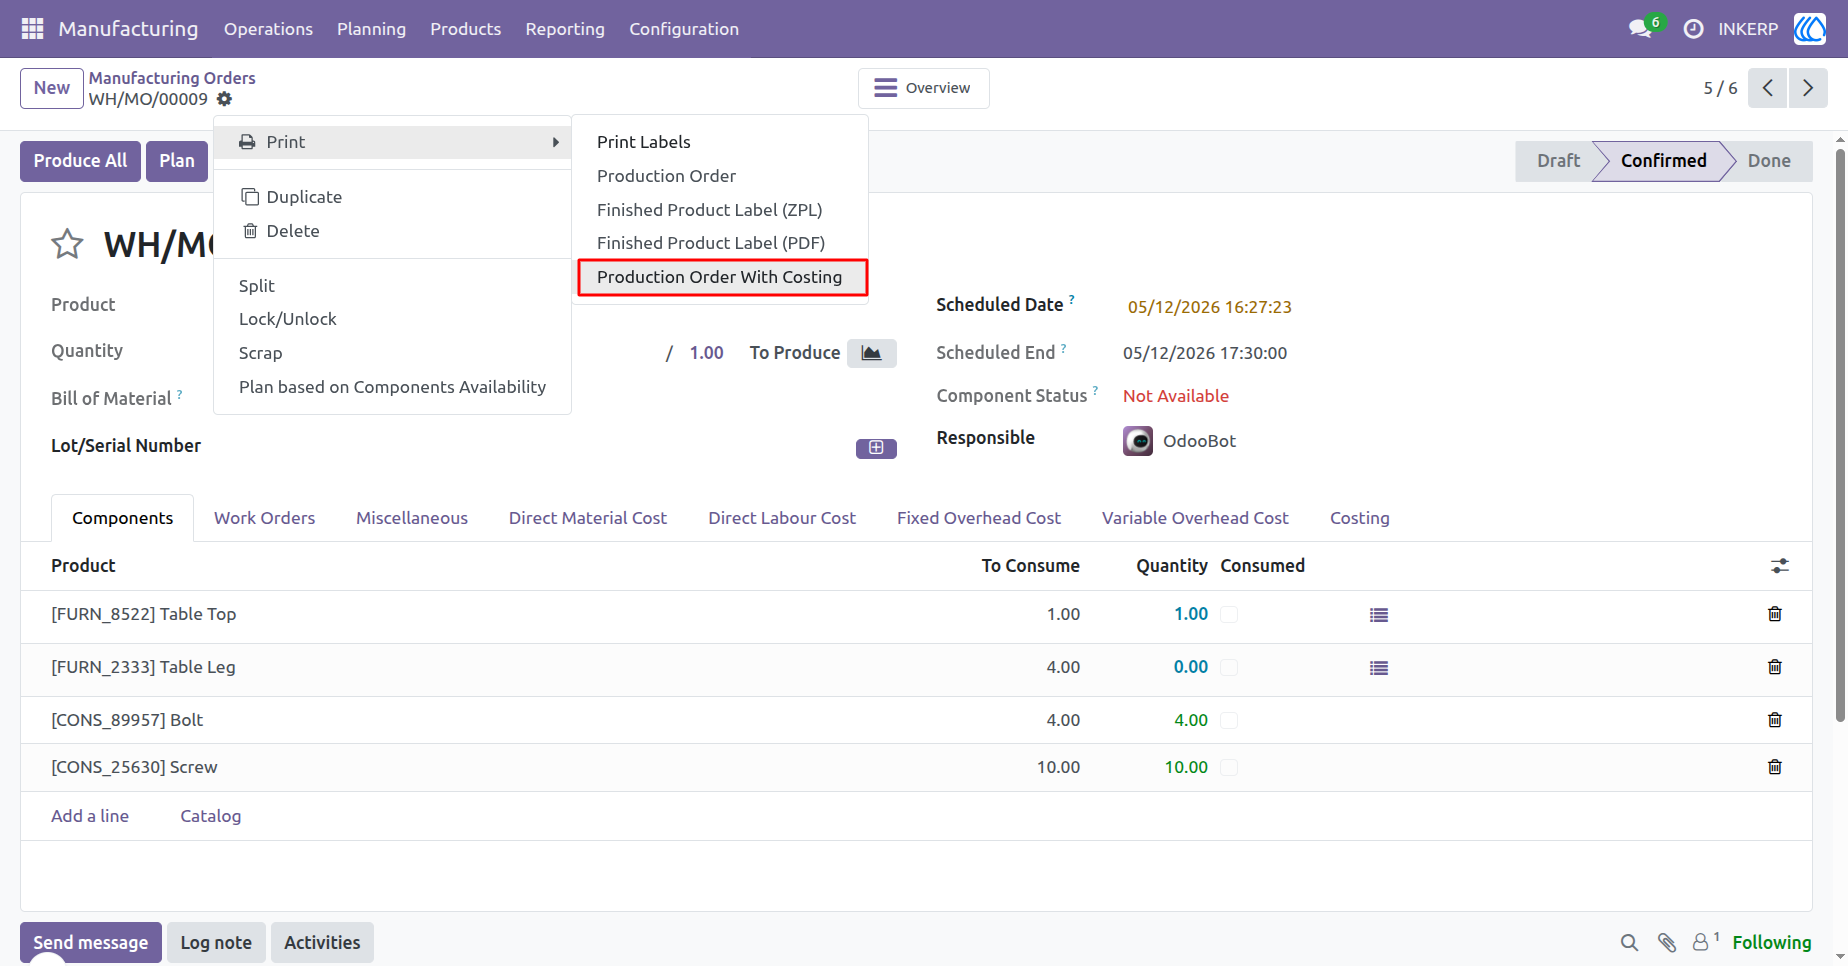Viewport: 1848px width, 966px height.
Task: Click the Done stage in status bar
Action: pos(1769,161)
